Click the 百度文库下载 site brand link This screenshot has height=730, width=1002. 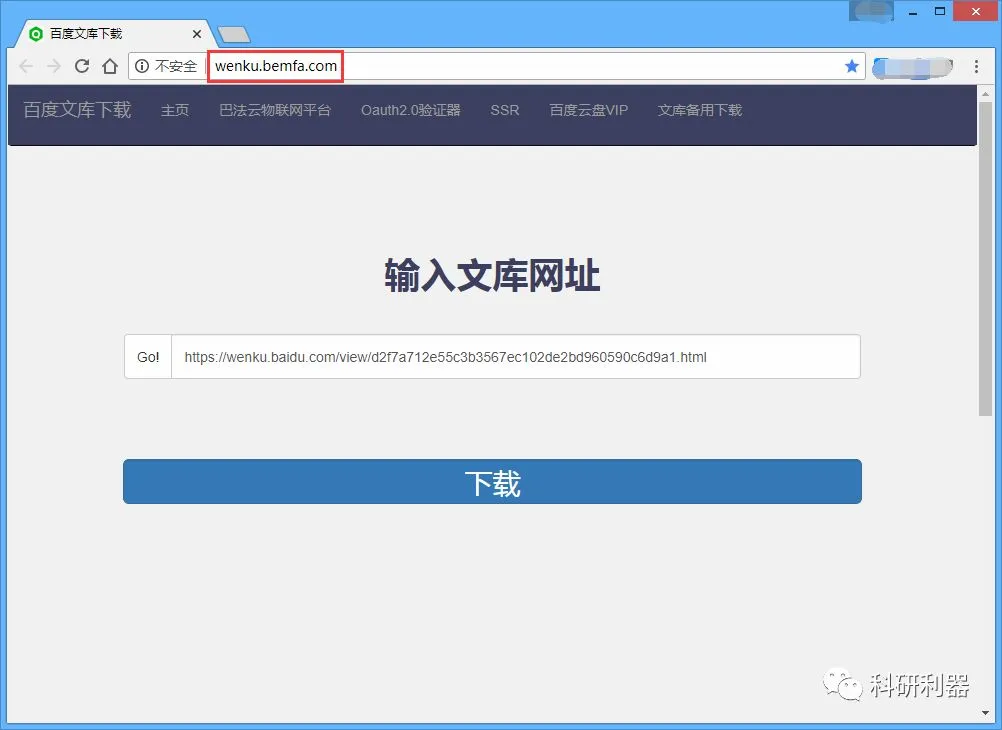77,110
